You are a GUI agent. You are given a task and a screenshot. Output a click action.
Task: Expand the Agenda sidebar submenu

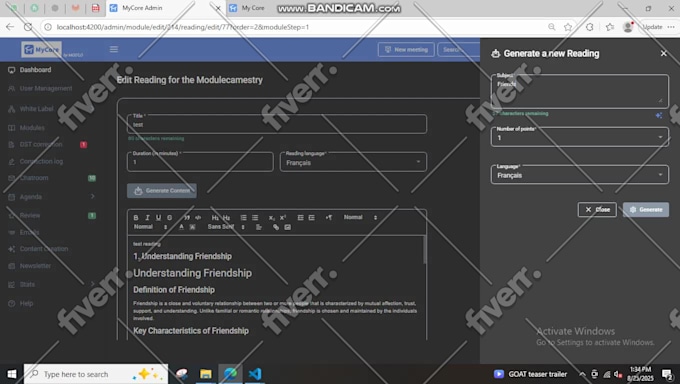pos(92,197)
